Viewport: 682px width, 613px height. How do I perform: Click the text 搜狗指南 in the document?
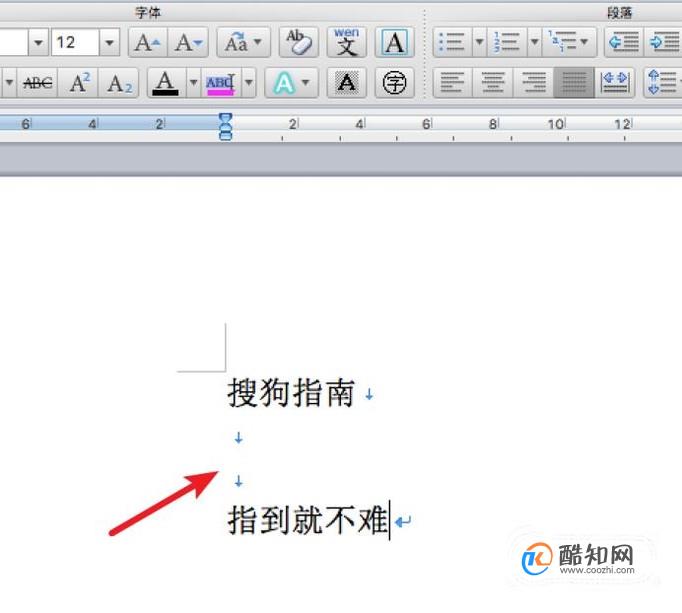(x=291, y=393)
